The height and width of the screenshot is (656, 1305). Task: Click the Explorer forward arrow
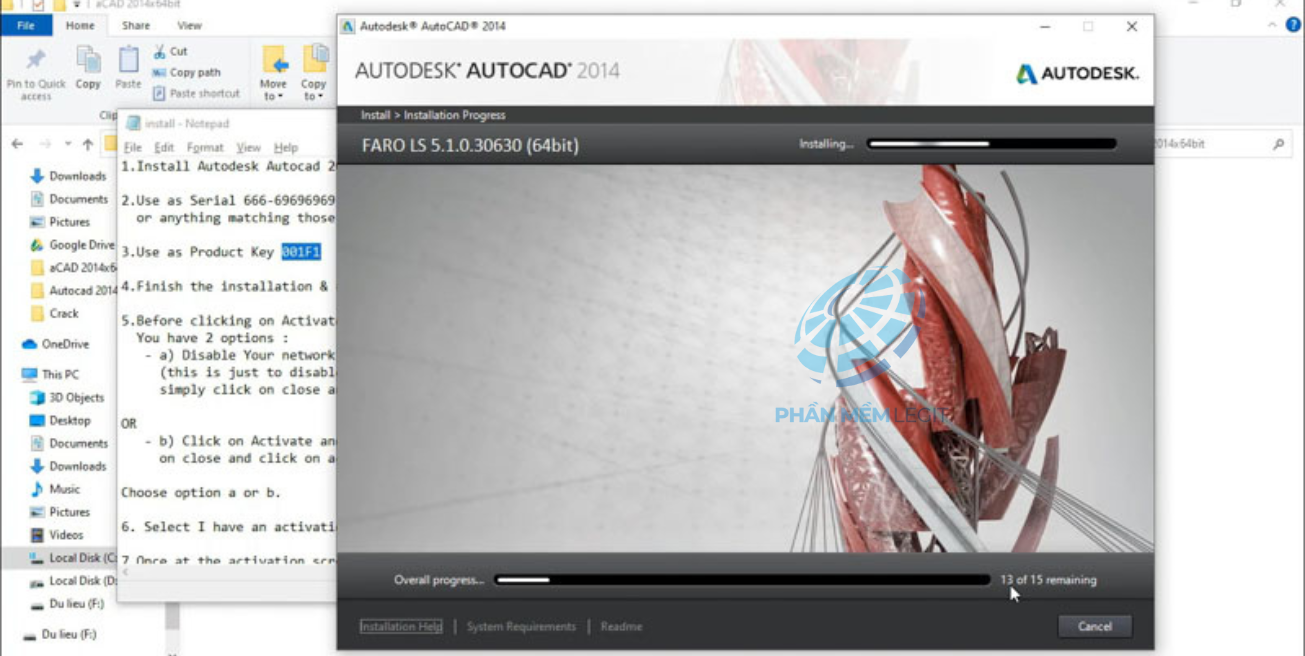click(45, 144)
